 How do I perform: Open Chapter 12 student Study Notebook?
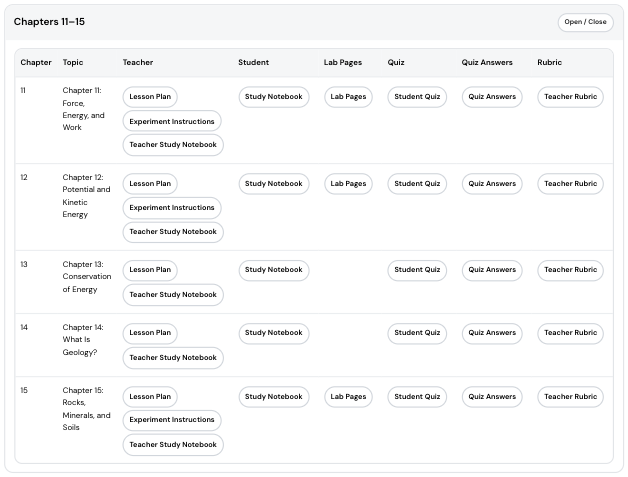274,184
